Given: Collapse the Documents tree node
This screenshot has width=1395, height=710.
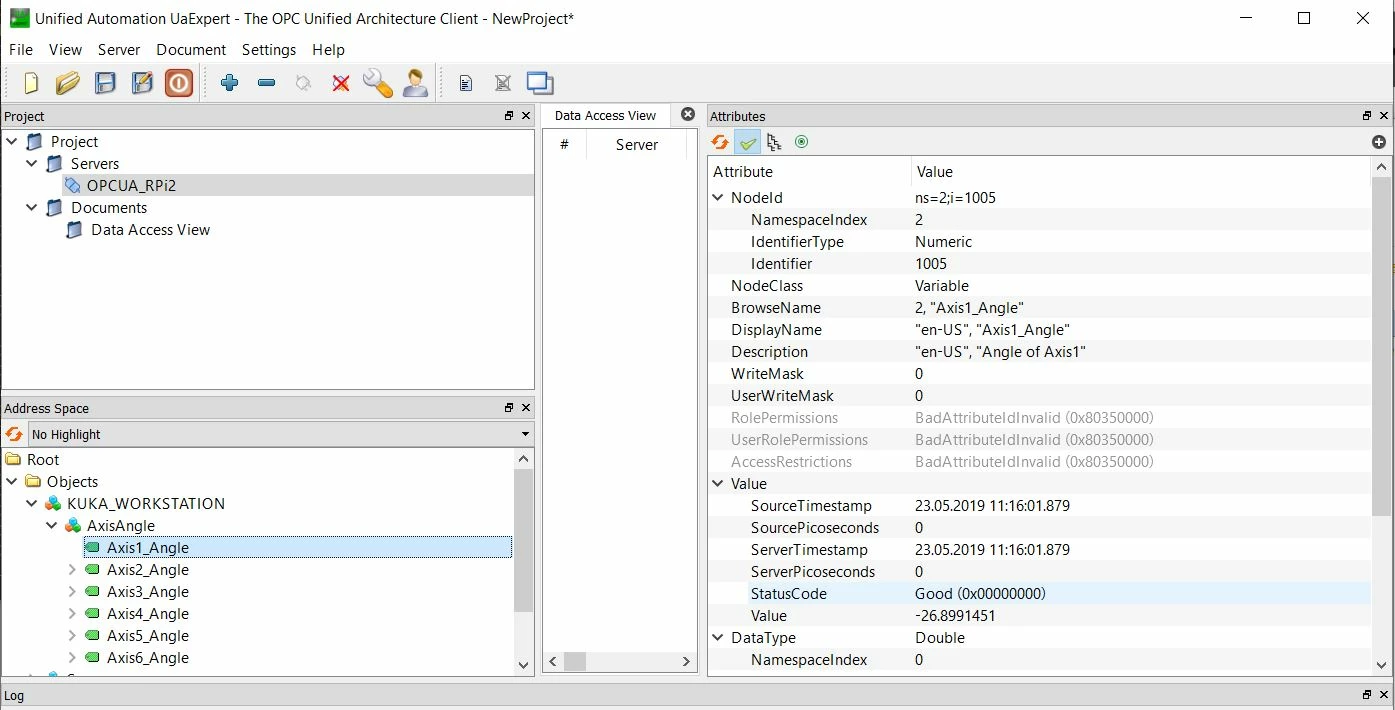Looking at the screenshot, I should click(32, 208).
